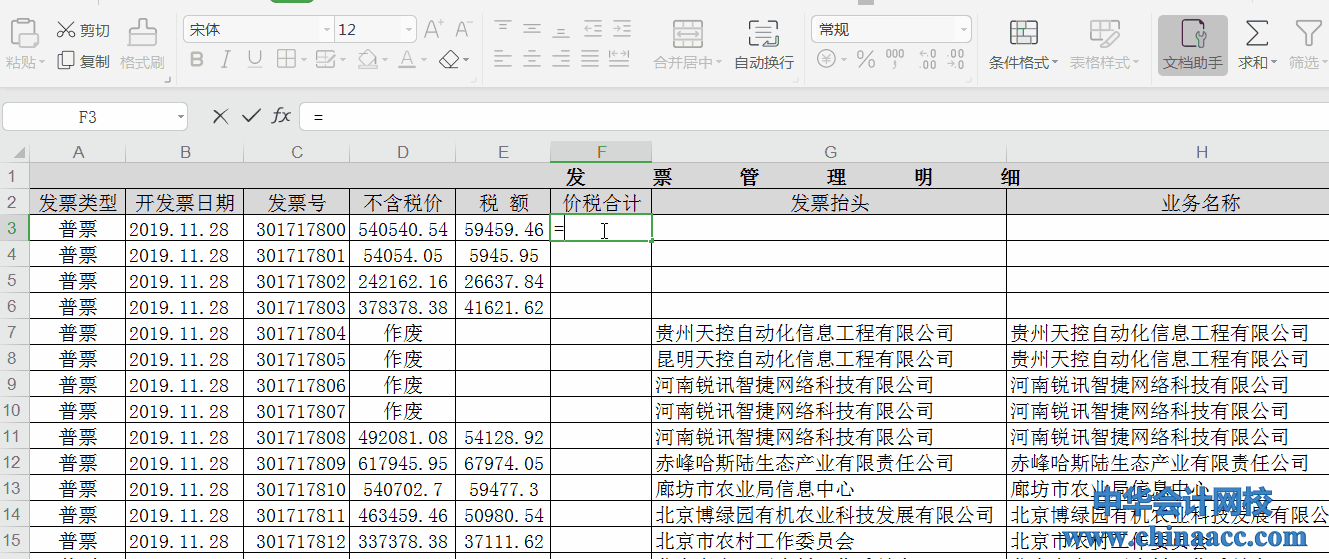
Task: Click cell E3 value 59459.46
Action: 503,229
